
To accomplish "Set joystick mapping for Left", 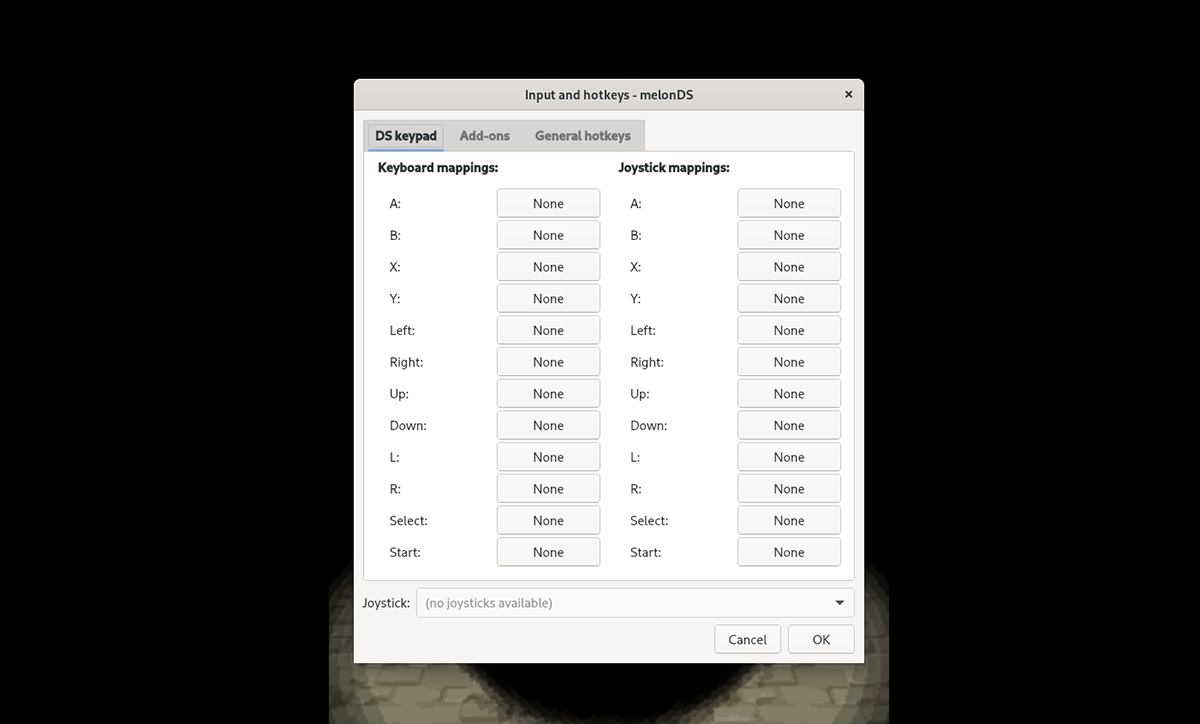I will point(789,330).
